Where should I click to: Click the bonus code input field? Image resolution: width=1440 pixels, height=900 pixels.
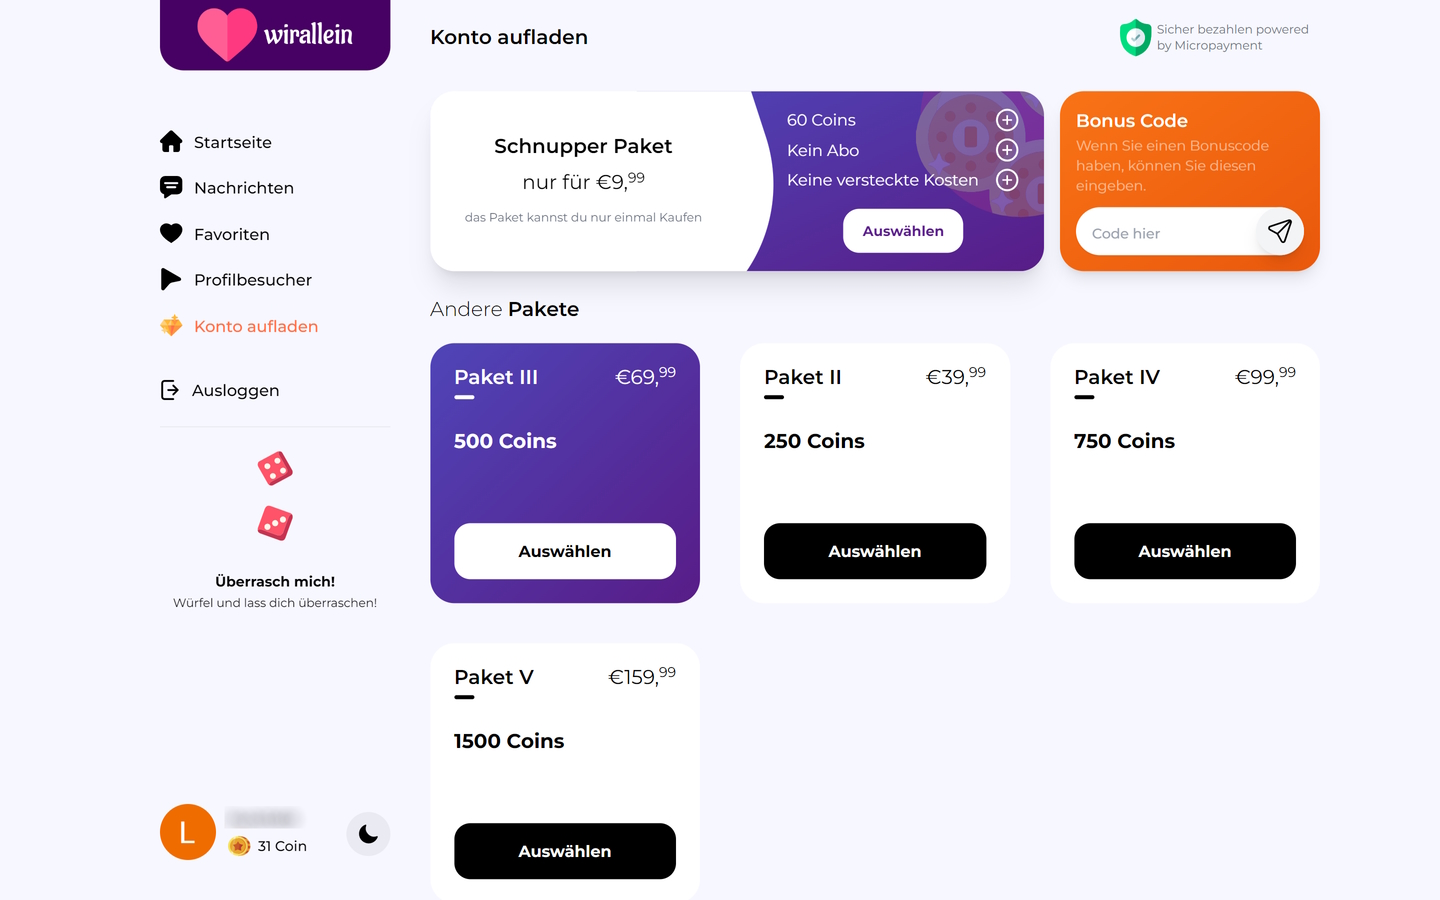coord(1165,233)
